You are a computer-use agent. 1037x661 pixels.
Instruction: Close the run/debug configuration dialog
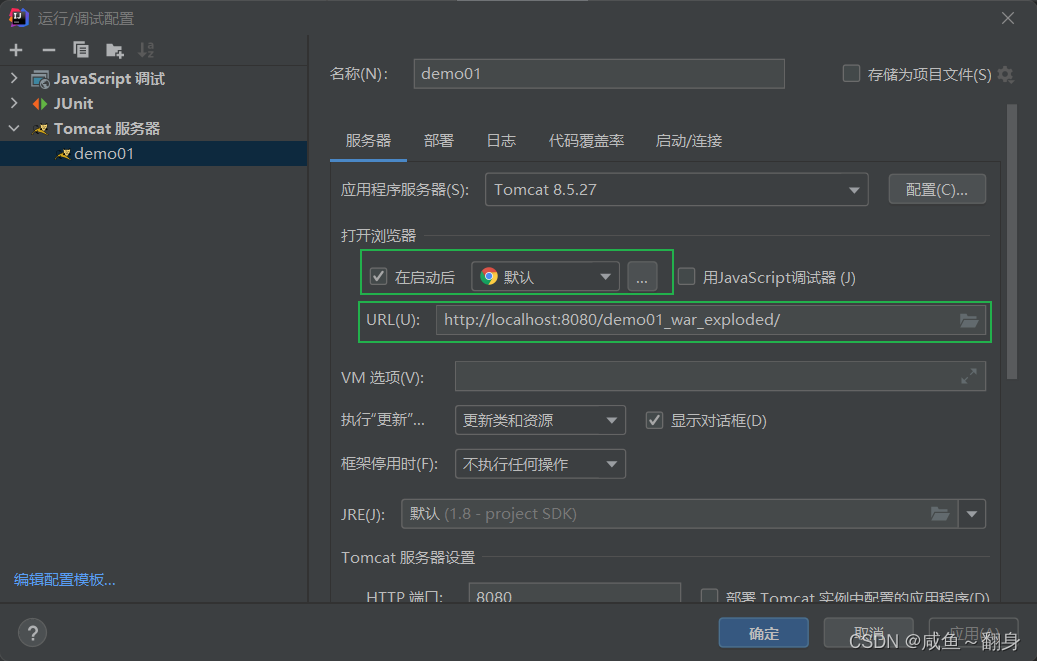1008,18
